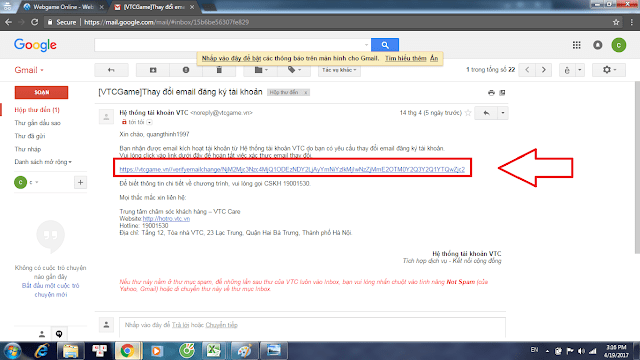Open File Explorer from taskbar
Viewport: 640px width, 360px height.
[x=70, y=351]
